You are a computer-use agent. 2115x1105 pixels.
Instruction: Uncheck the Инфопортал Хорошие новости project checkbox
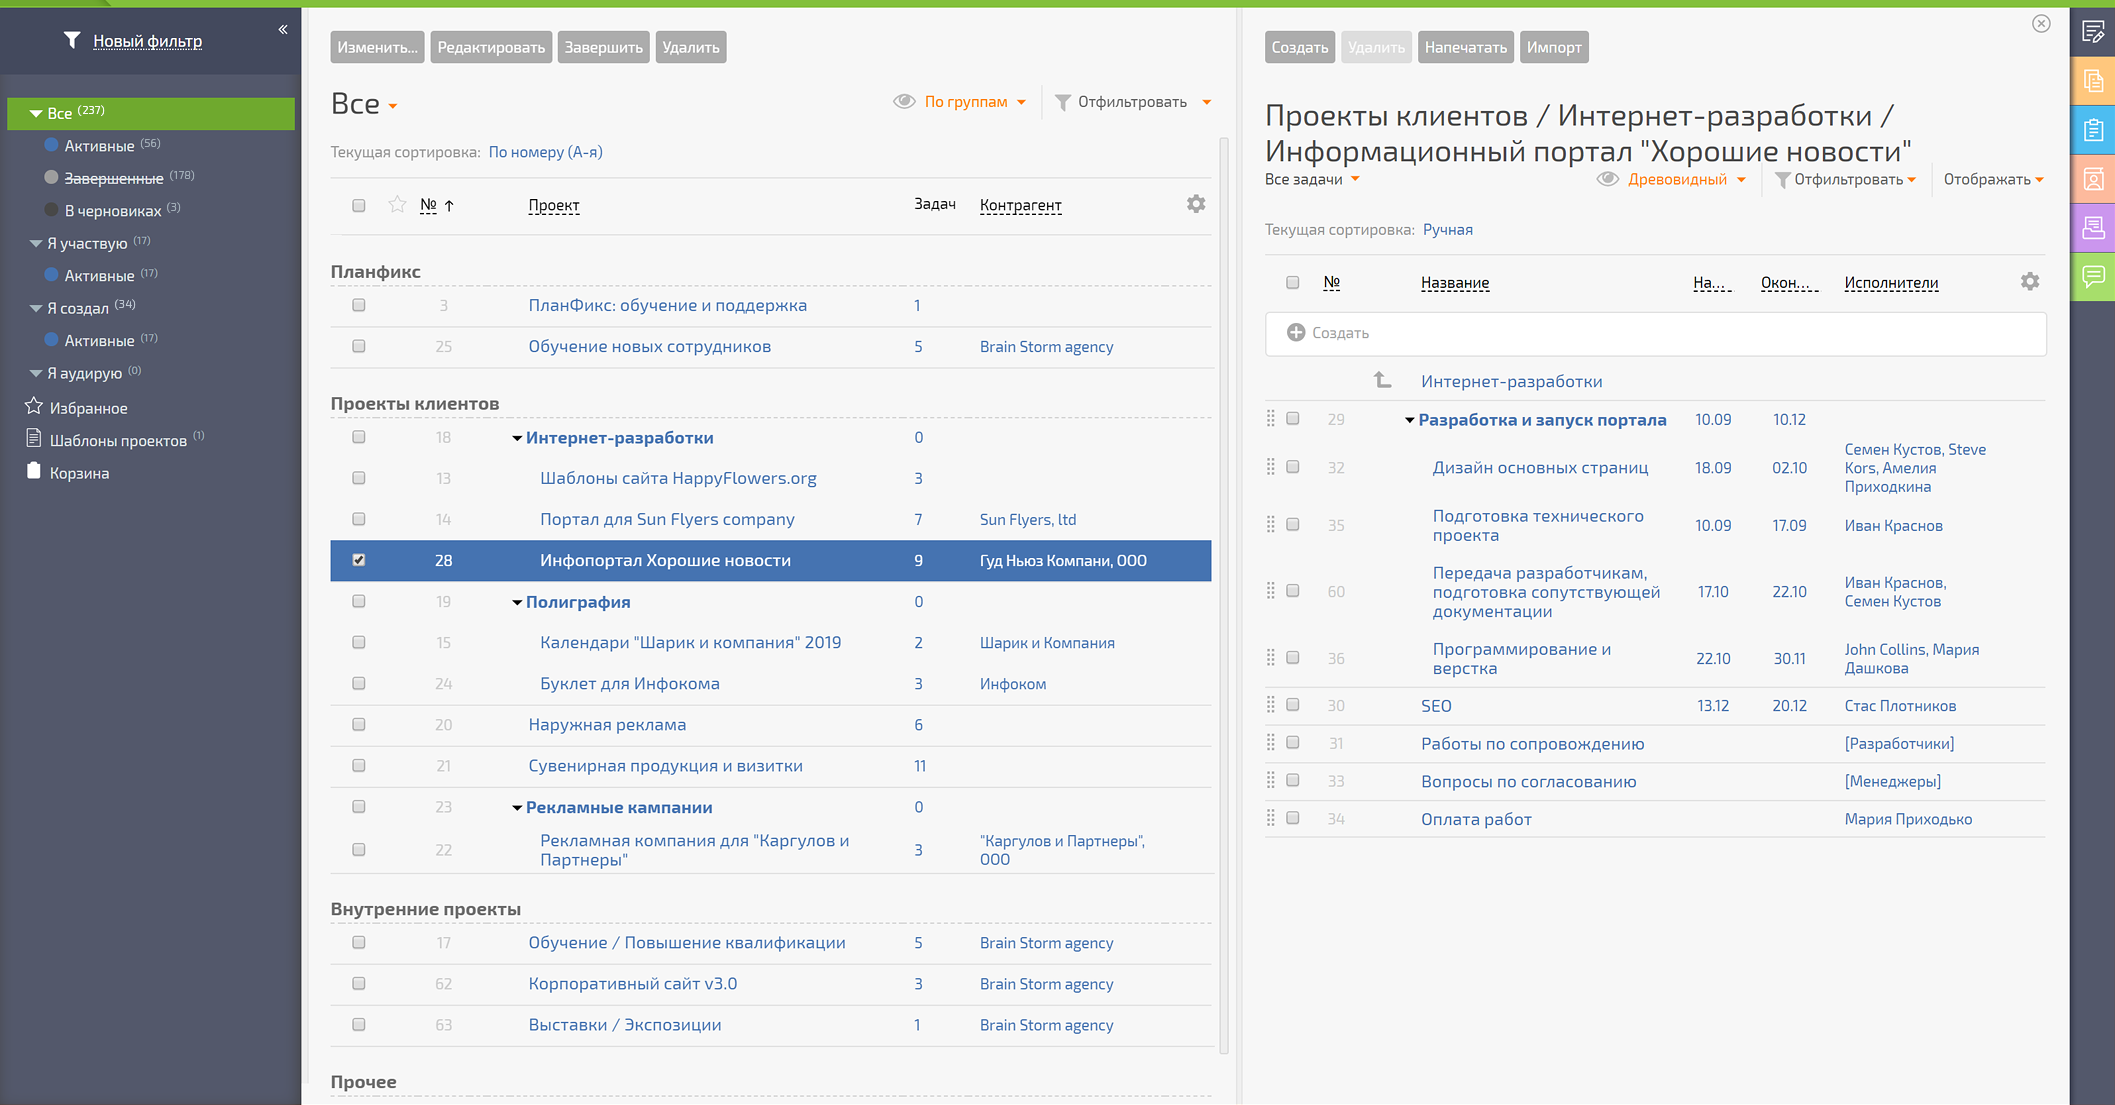pyautogui.click(x=359, y=560)
